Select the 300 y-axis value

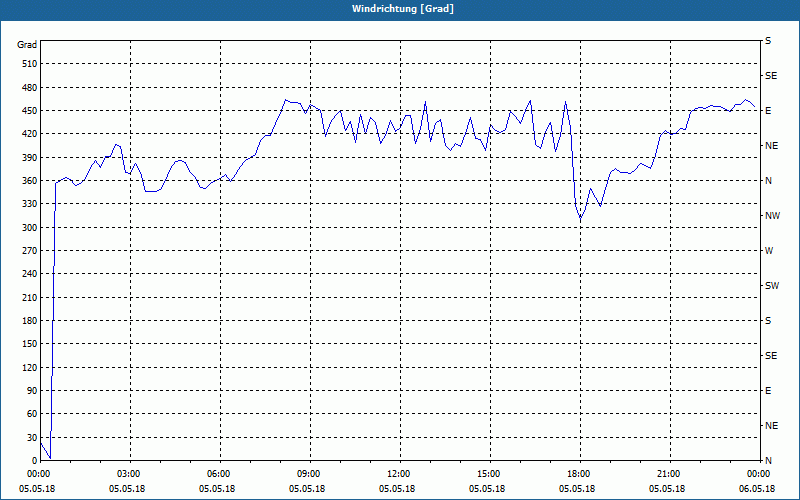tap(30, 228)
